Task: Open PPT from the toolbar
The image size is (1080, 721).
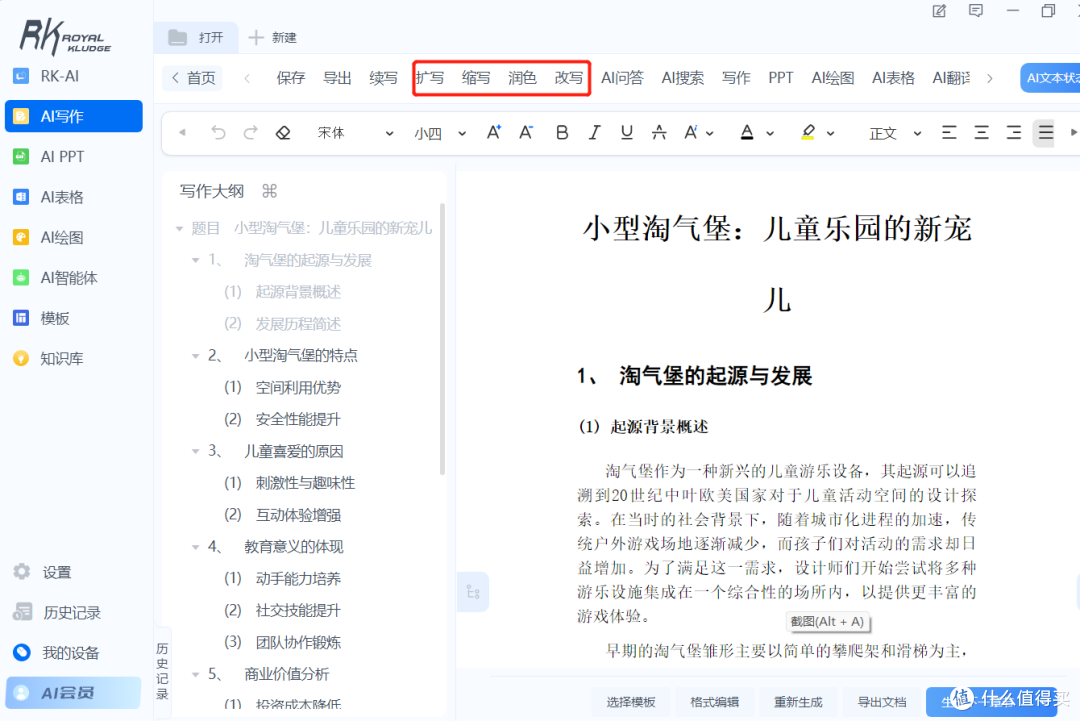Action: click(780, 78)
